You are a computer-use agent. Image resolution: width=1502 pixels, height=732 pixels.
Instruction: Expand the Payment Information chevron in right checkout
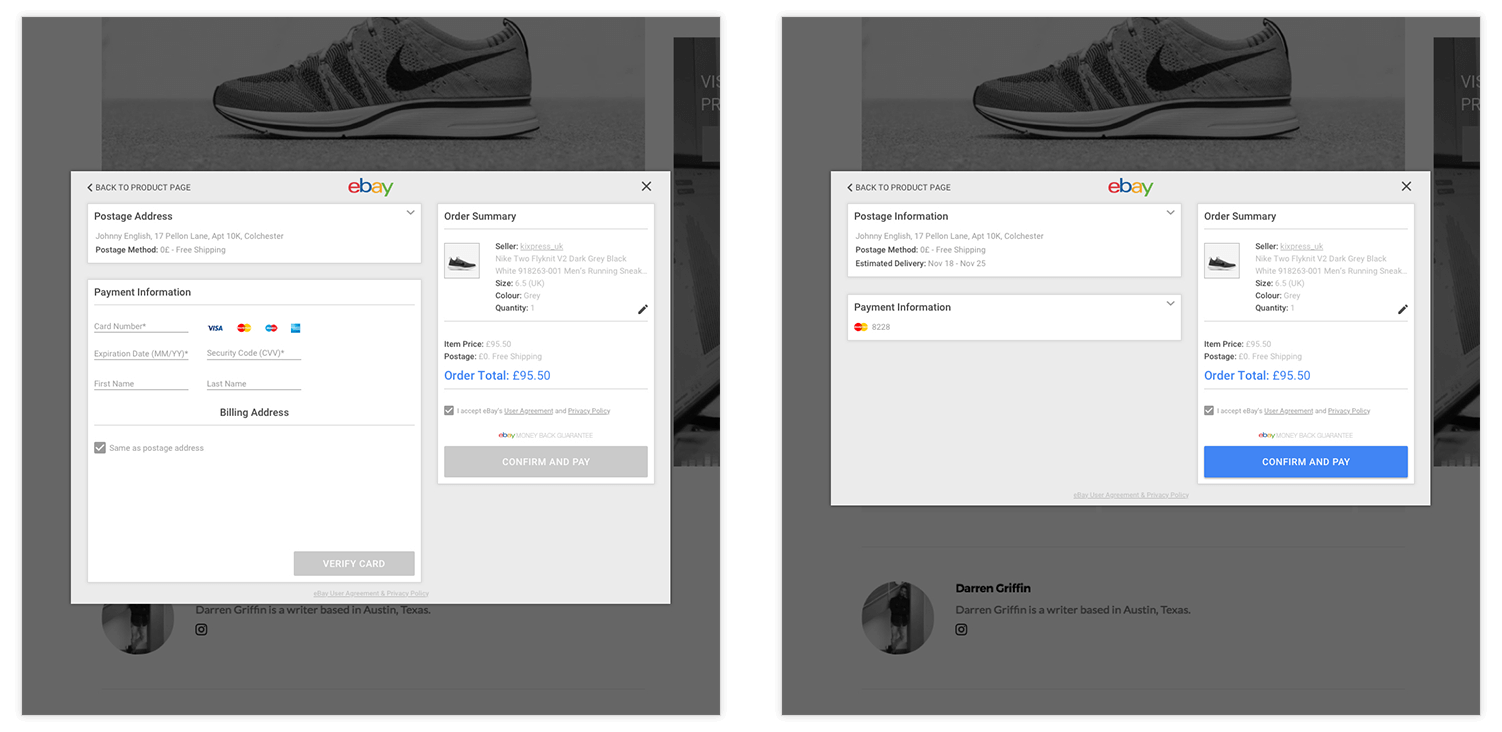(1170, 303)
